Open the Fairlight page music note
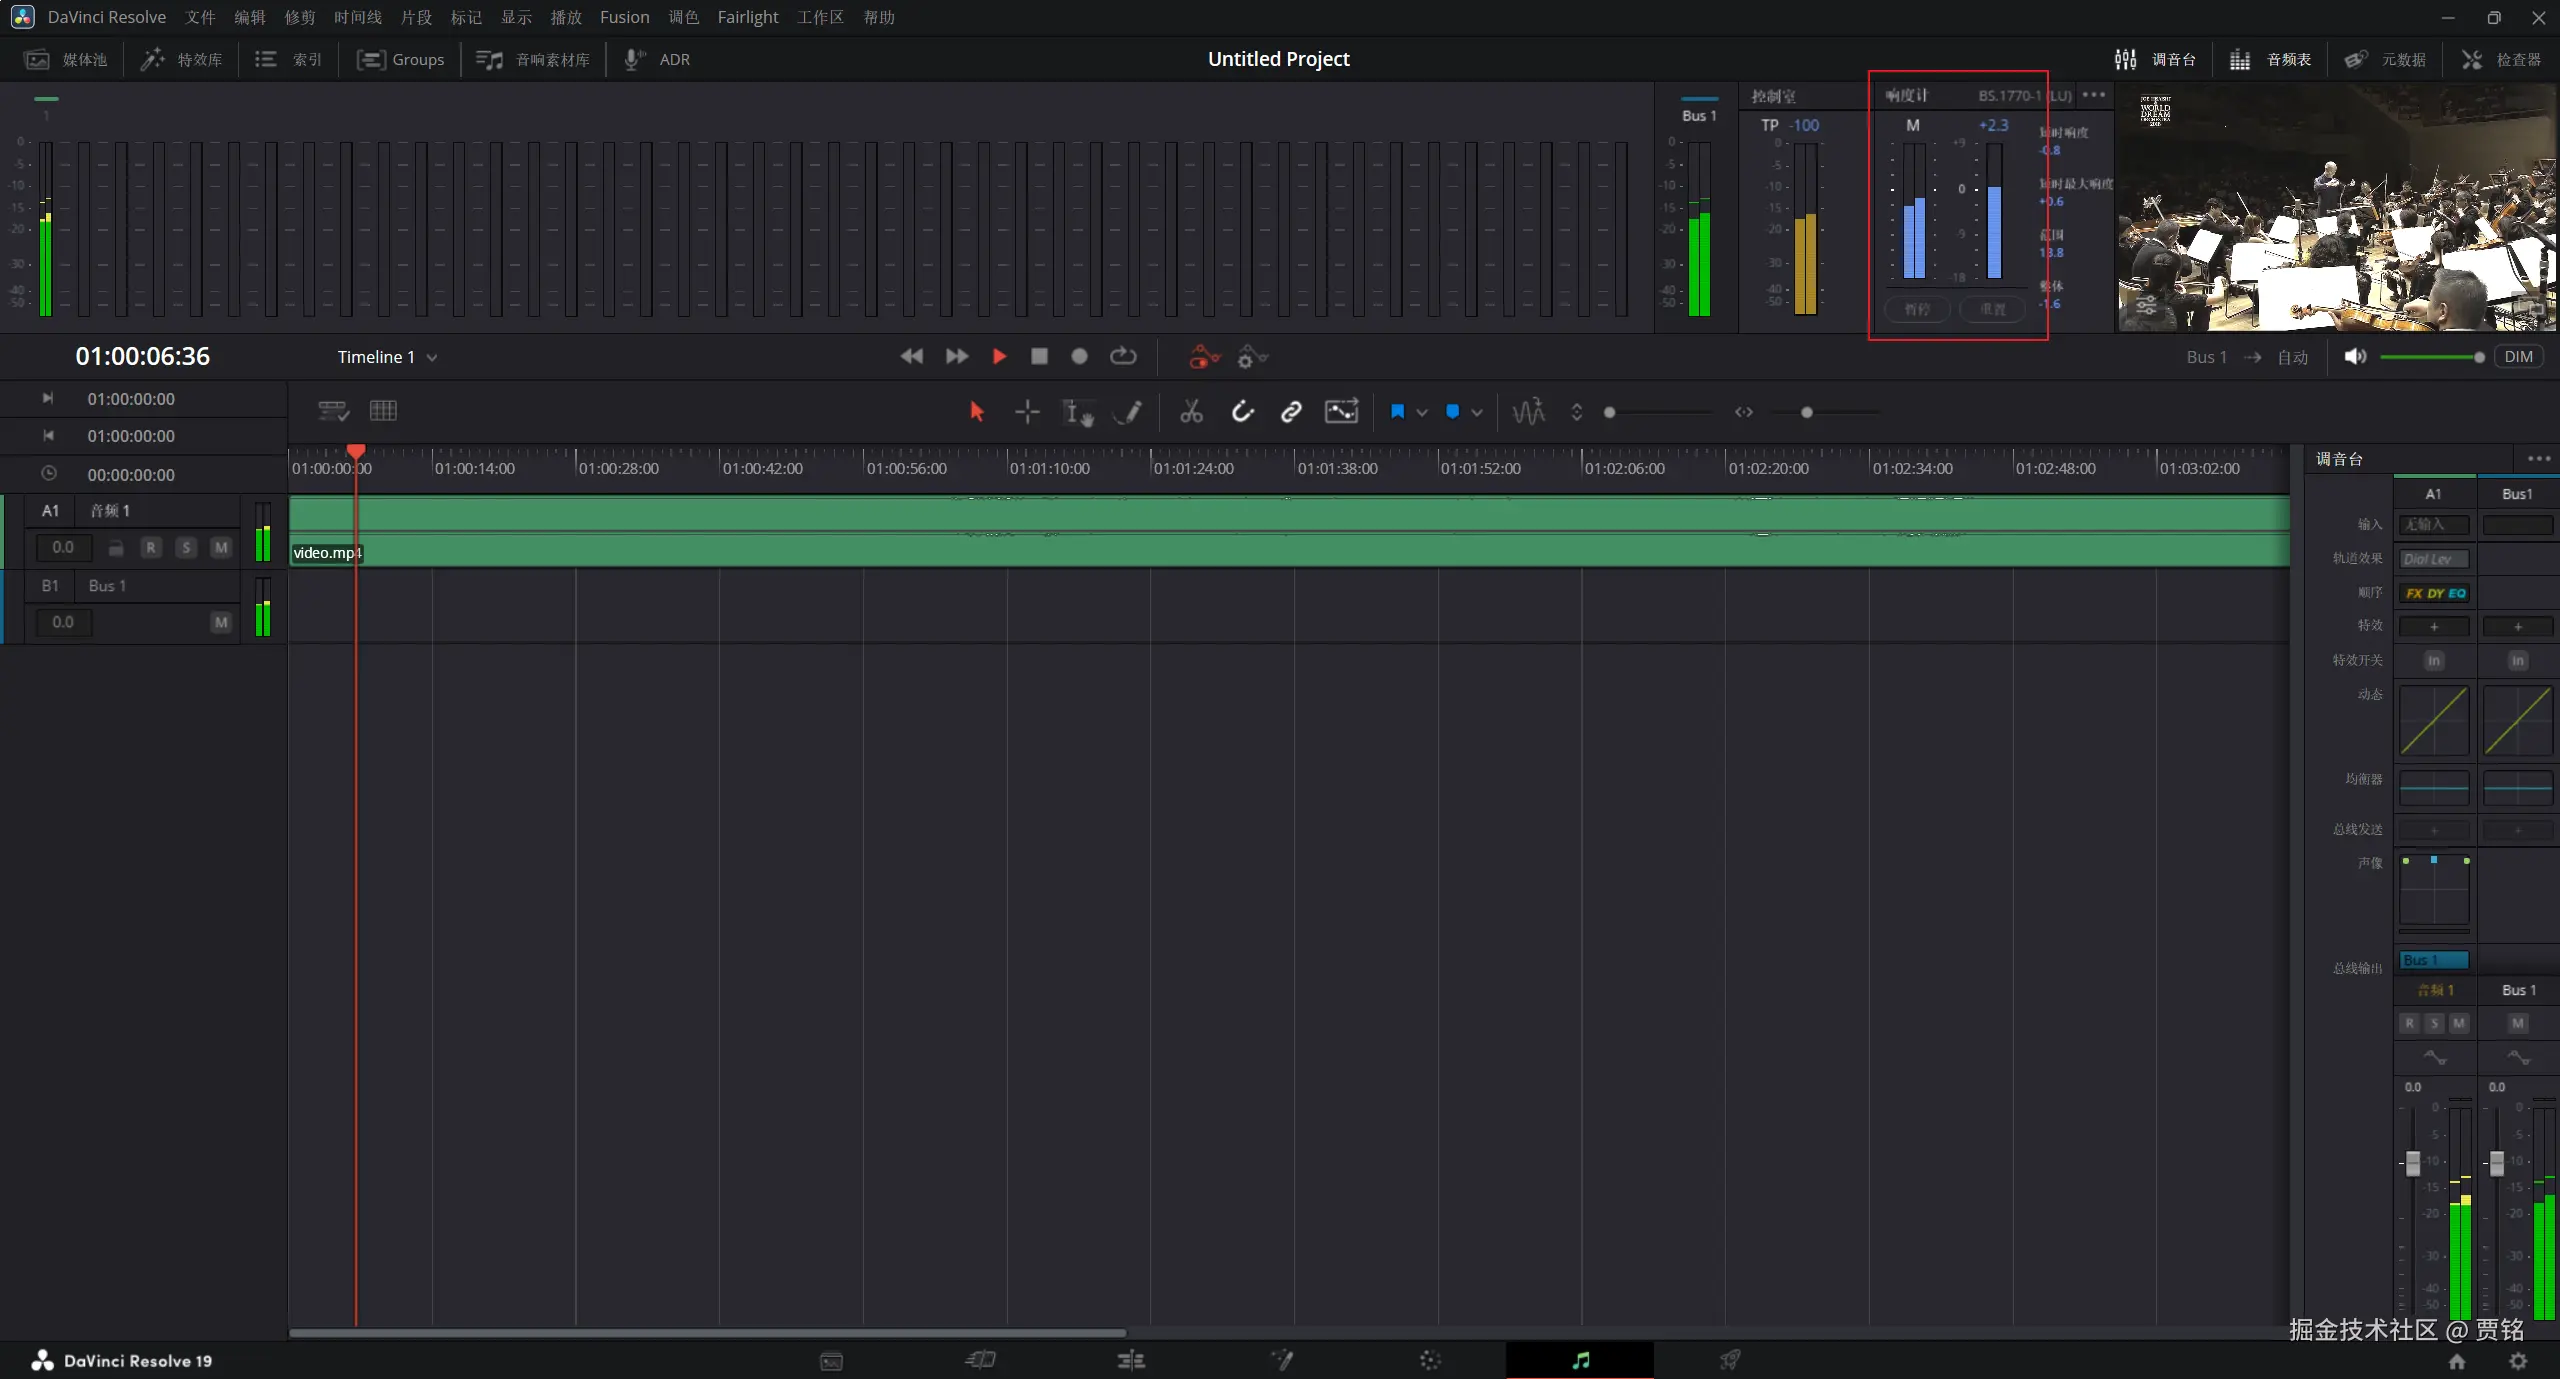Viewport: 2560px width, 1379px height. pos(1580,1360)
